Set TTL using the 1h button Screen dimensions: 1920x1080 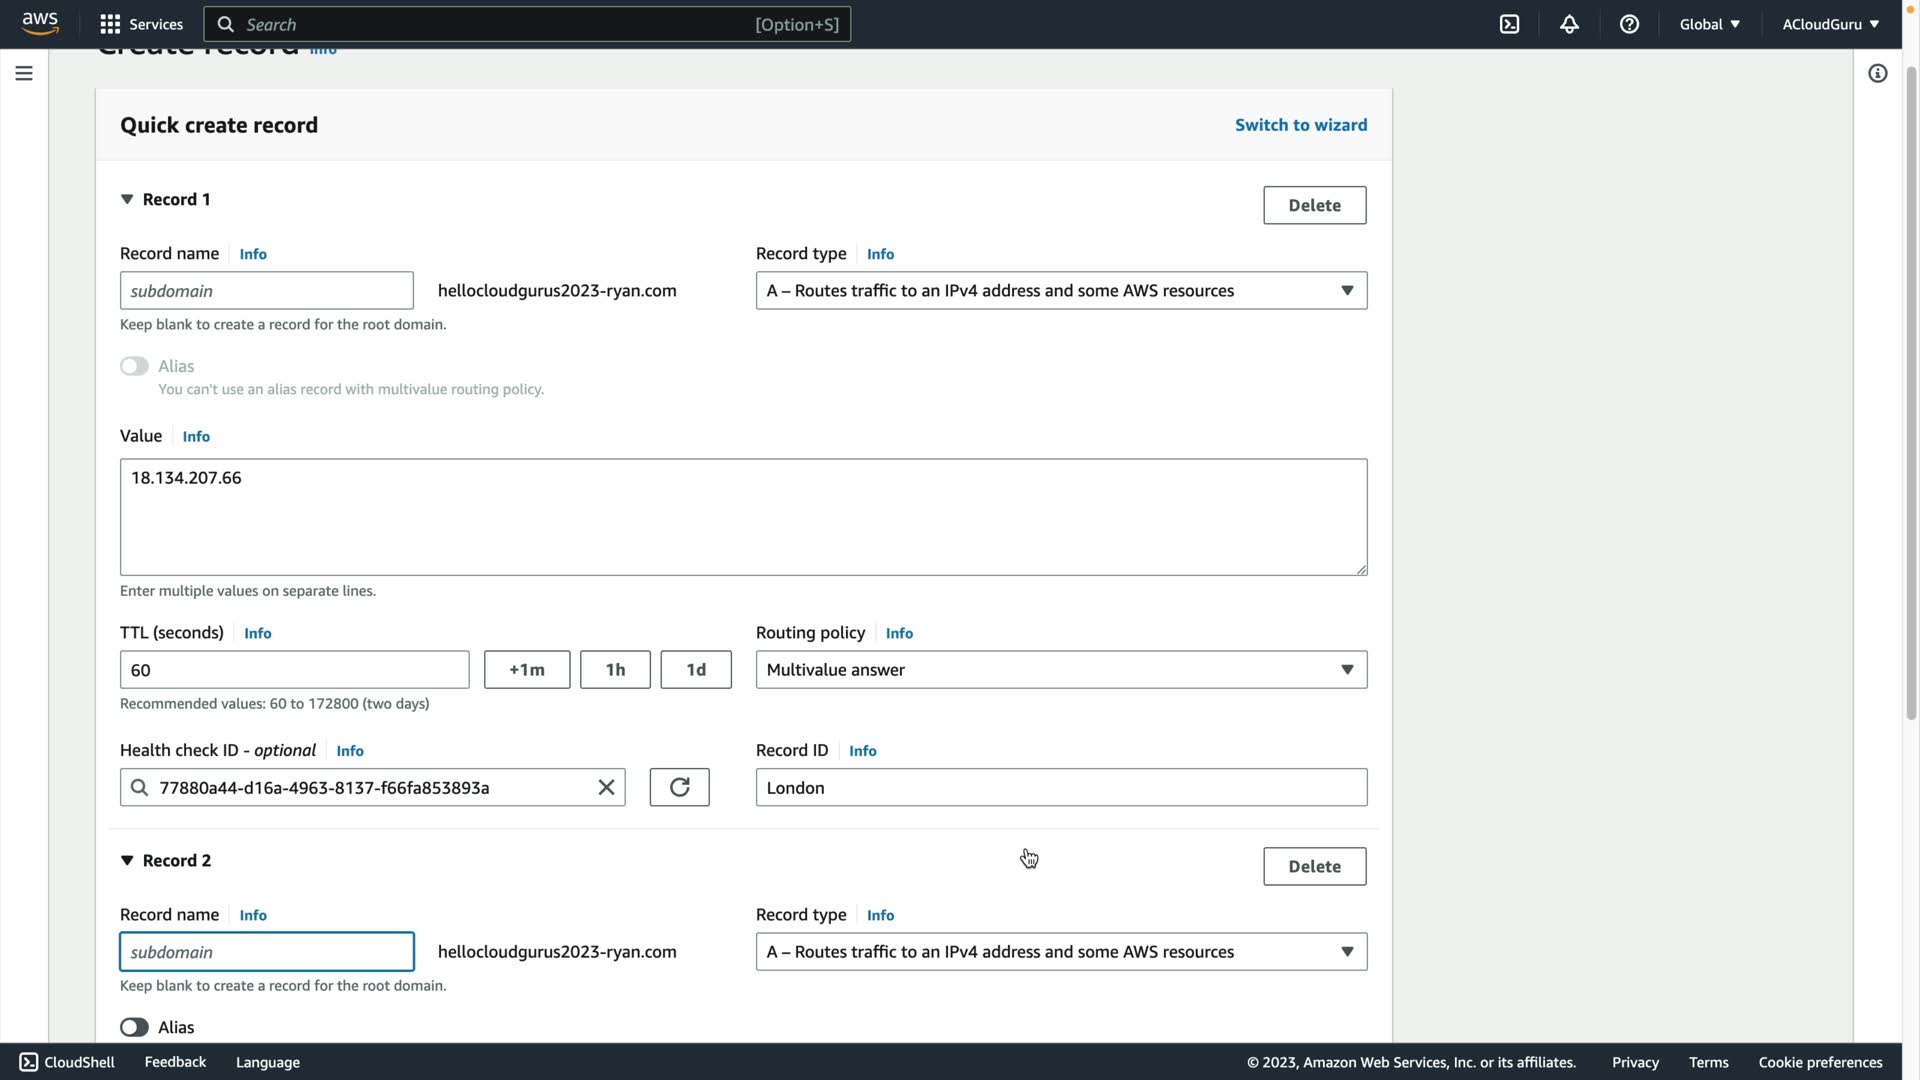[614, 669]
